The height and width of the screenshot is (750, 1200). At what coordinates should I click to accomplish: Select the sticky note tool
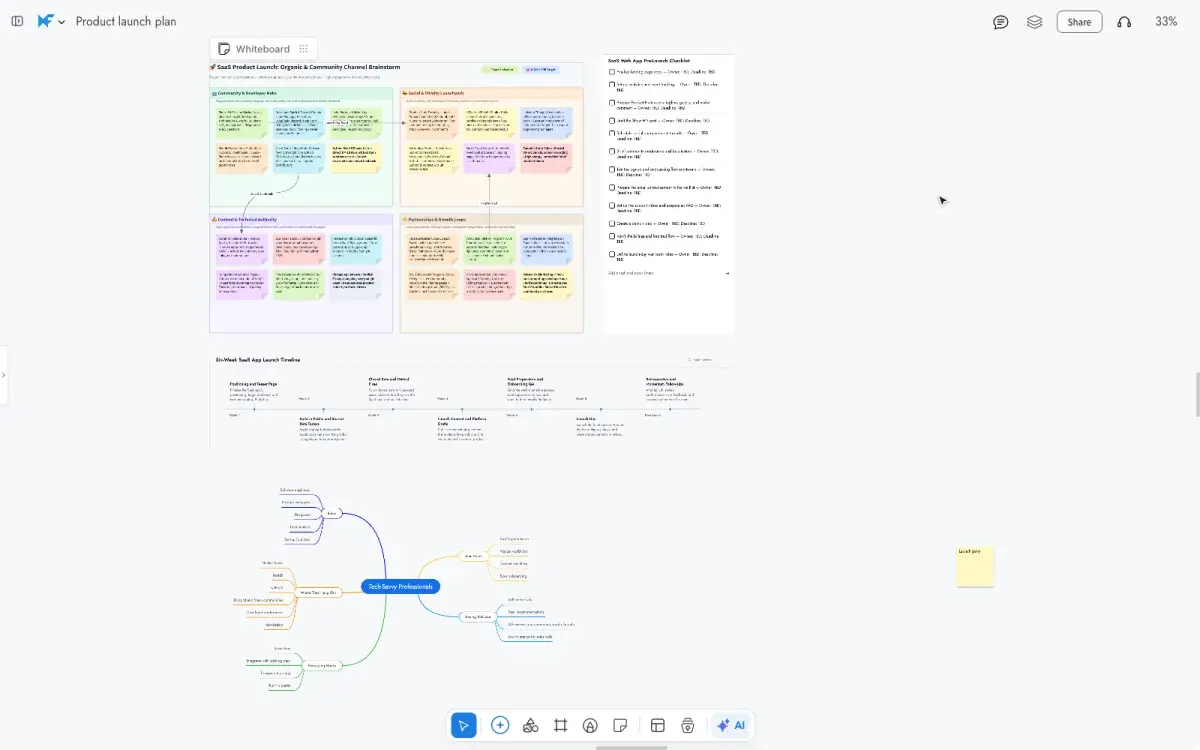pos(620,726)
